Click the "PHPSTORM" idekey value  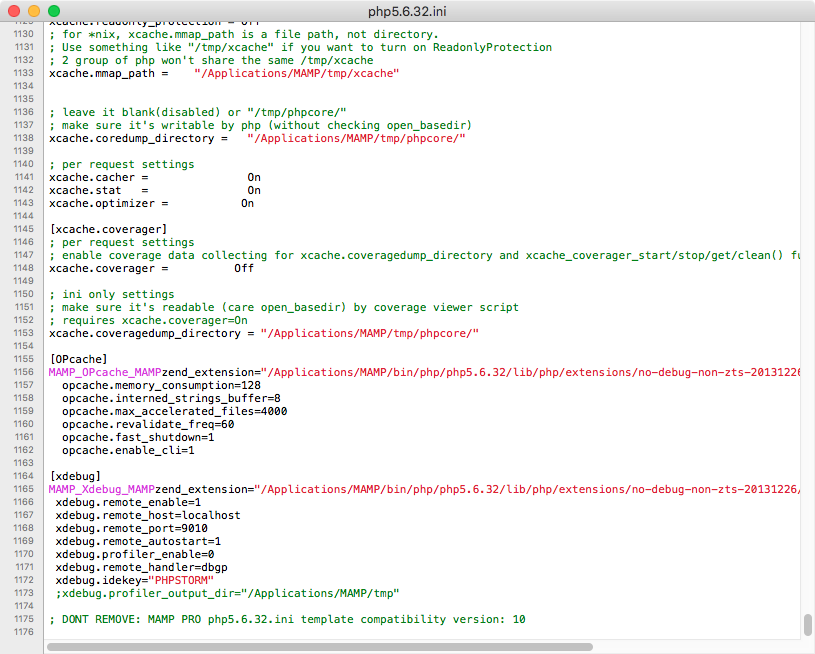pyautogui.click(x=181, y=580)
